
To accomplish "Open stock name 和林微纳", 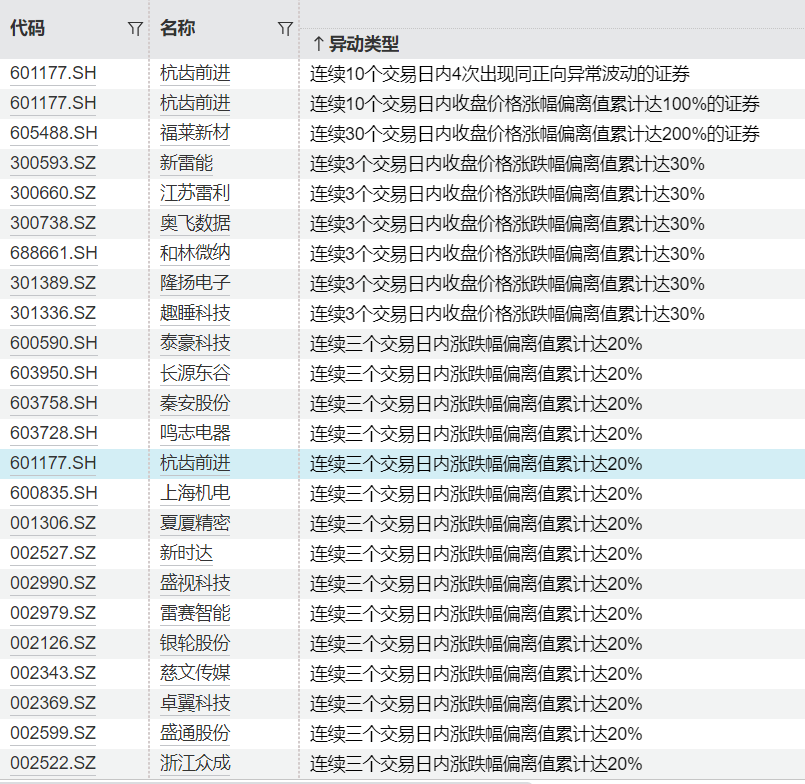I will point(195,253).
